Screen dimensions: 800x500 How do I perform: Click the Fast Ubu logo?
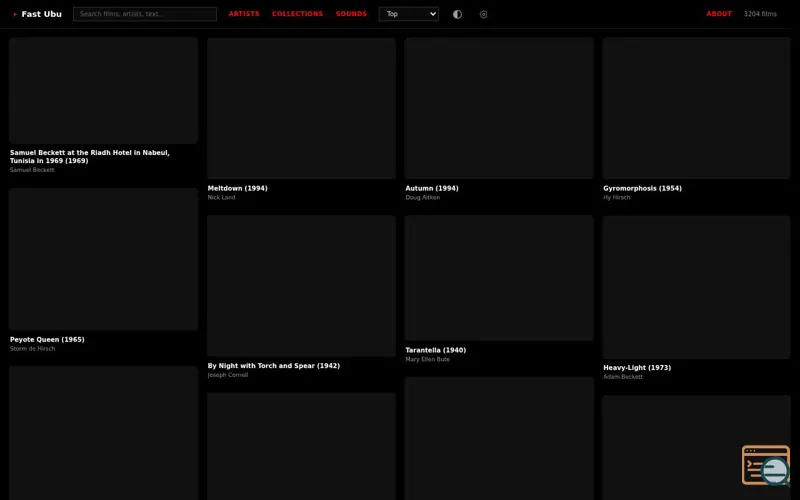tap(37, 14)
